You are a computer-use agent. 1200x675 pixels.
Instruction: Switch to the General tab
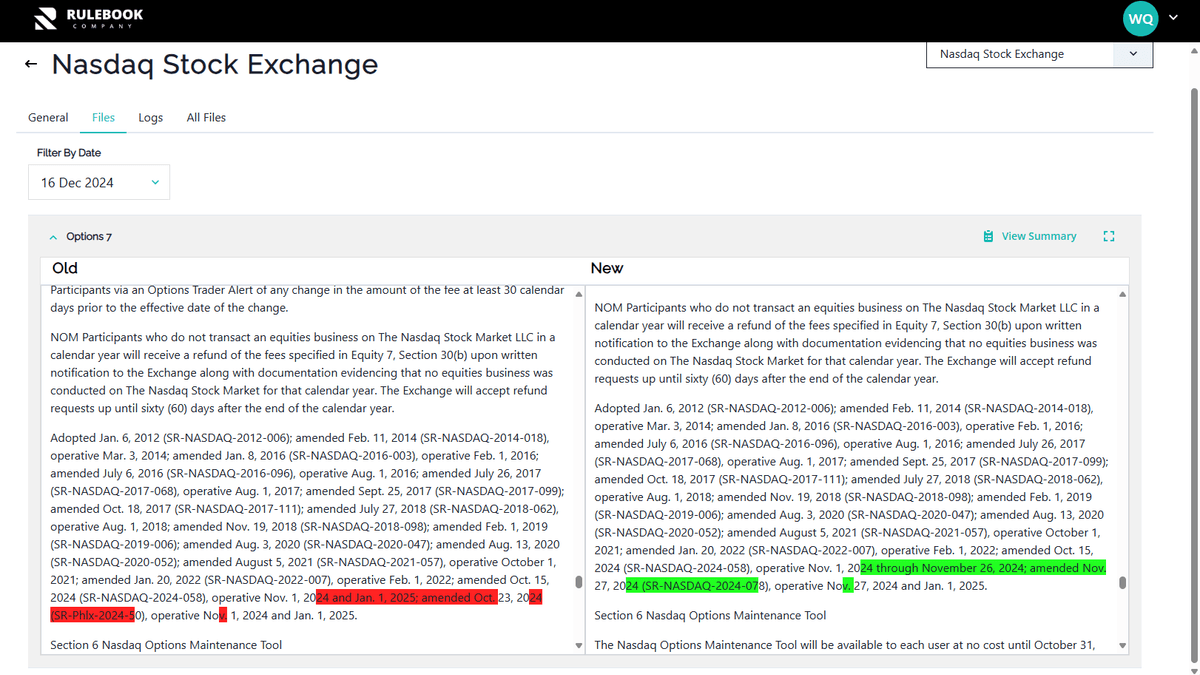tap(48, 117)
